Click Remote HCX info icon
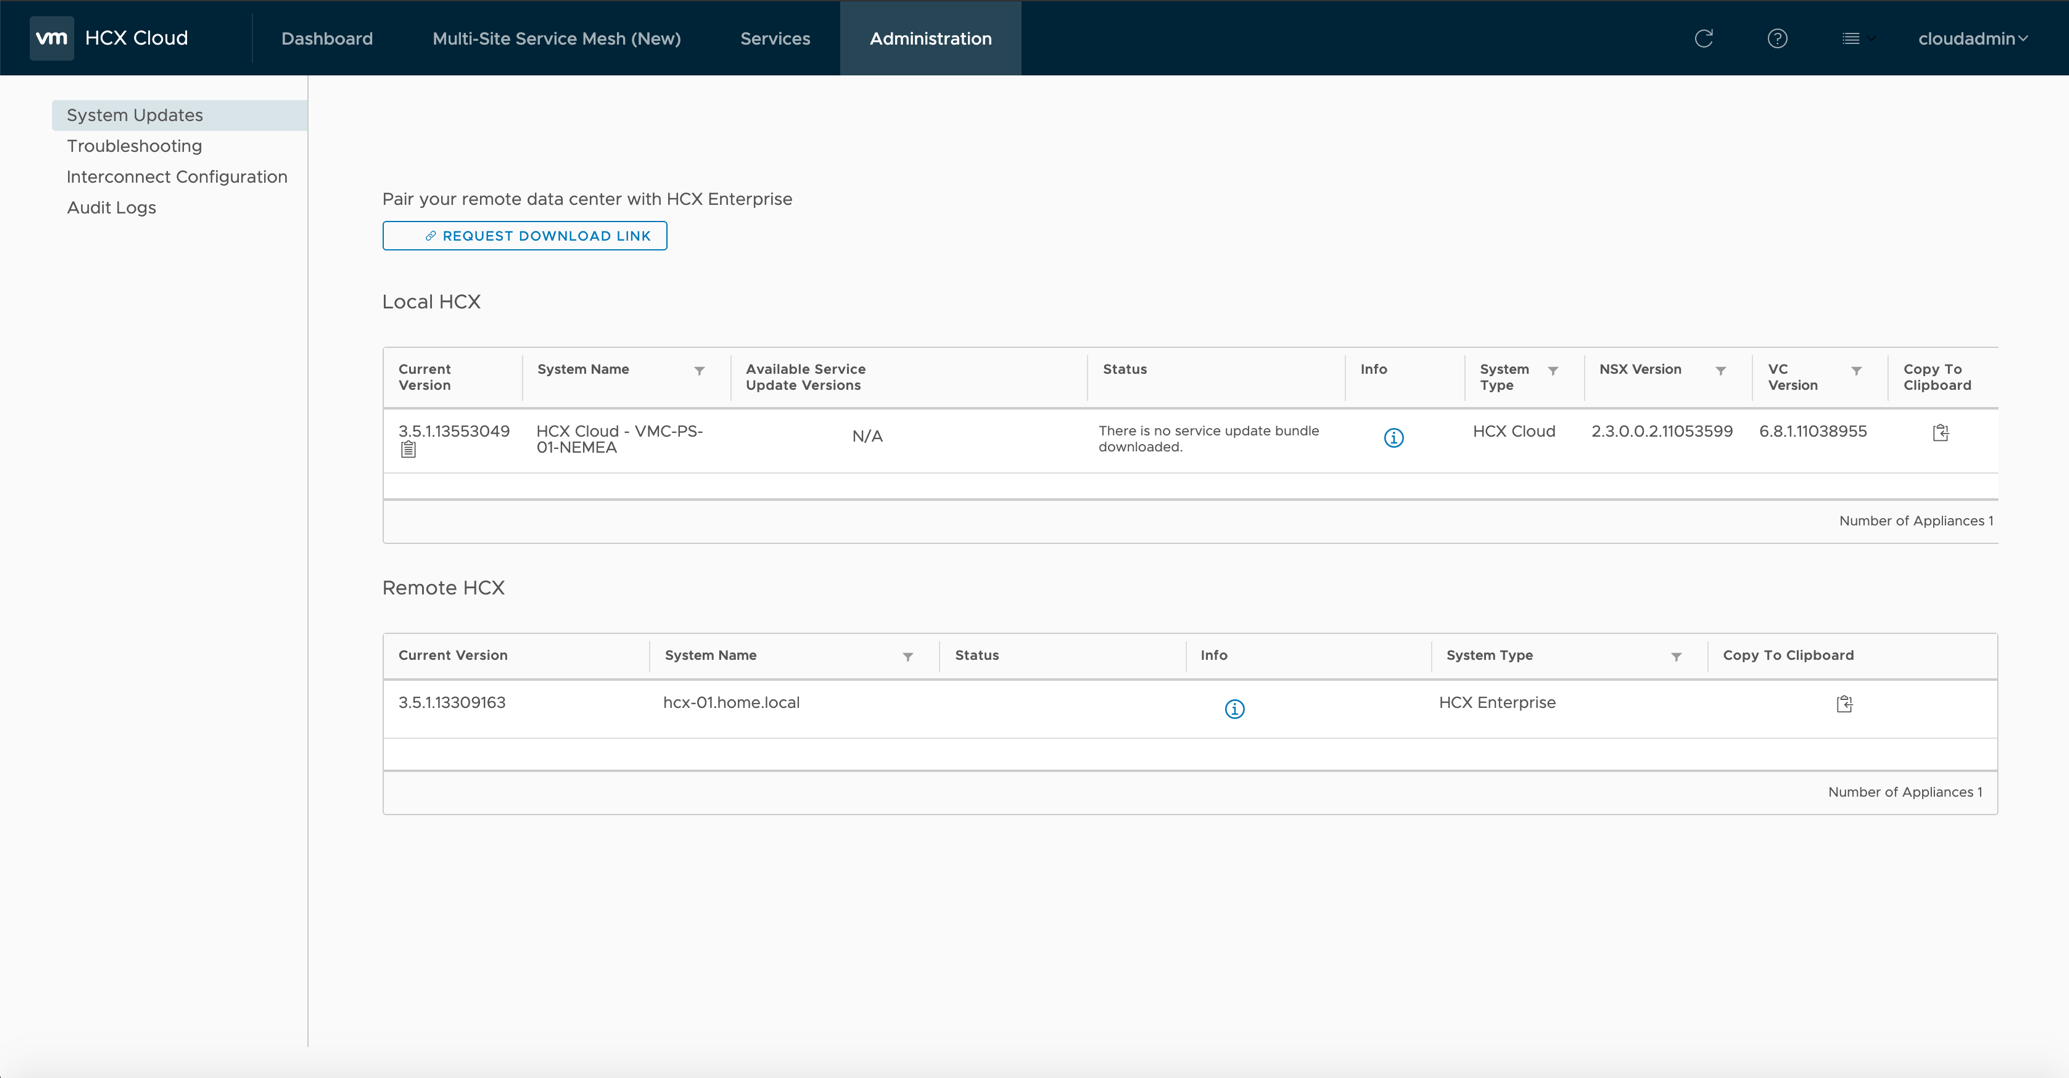Image resolution: width=2069 pixels, height=1078 pixels. click(1234, 709)
